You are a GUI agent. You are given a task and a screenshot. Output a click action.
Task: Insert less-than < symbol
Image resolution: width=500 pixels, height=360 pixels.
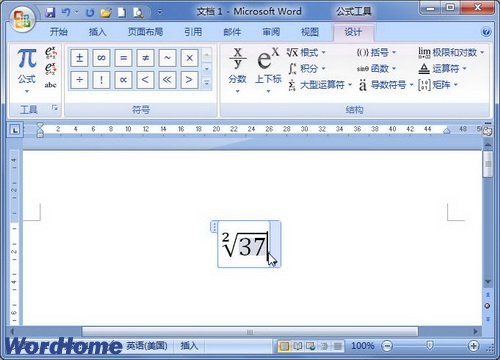point(145,80)
